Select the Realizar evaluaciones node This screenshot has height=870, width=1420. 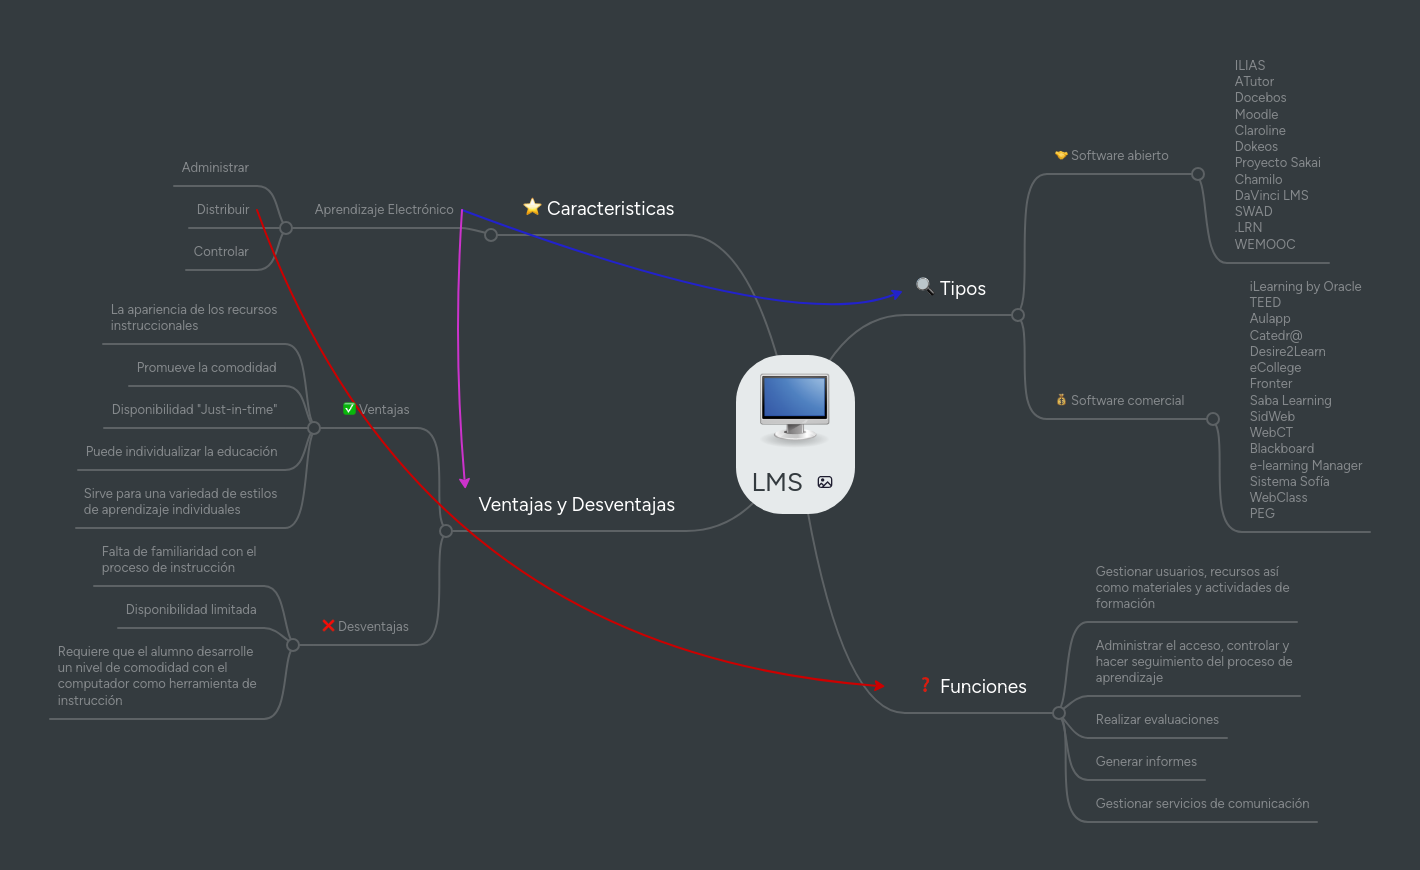(x=1157, y=719)
